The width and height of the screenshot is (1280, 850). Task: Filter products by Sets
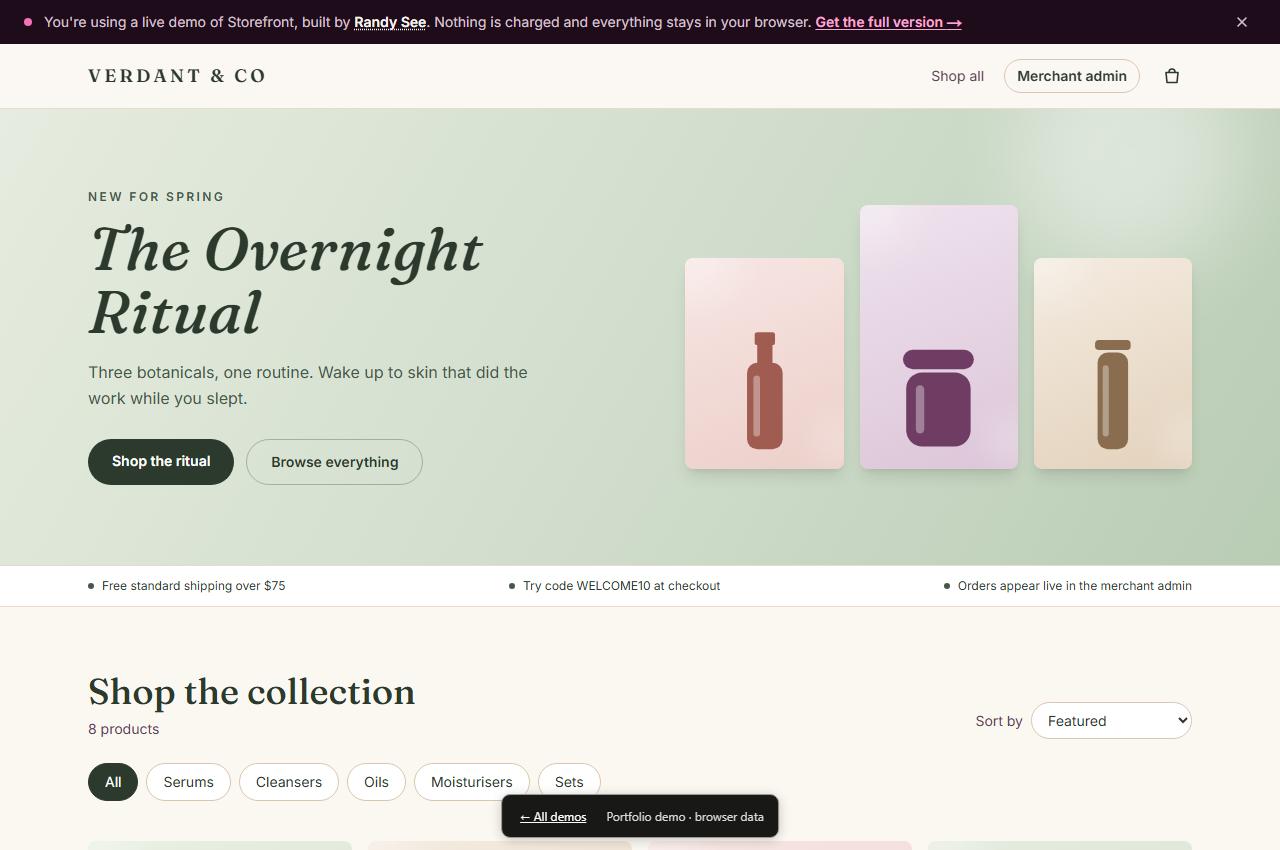(569, 782)
